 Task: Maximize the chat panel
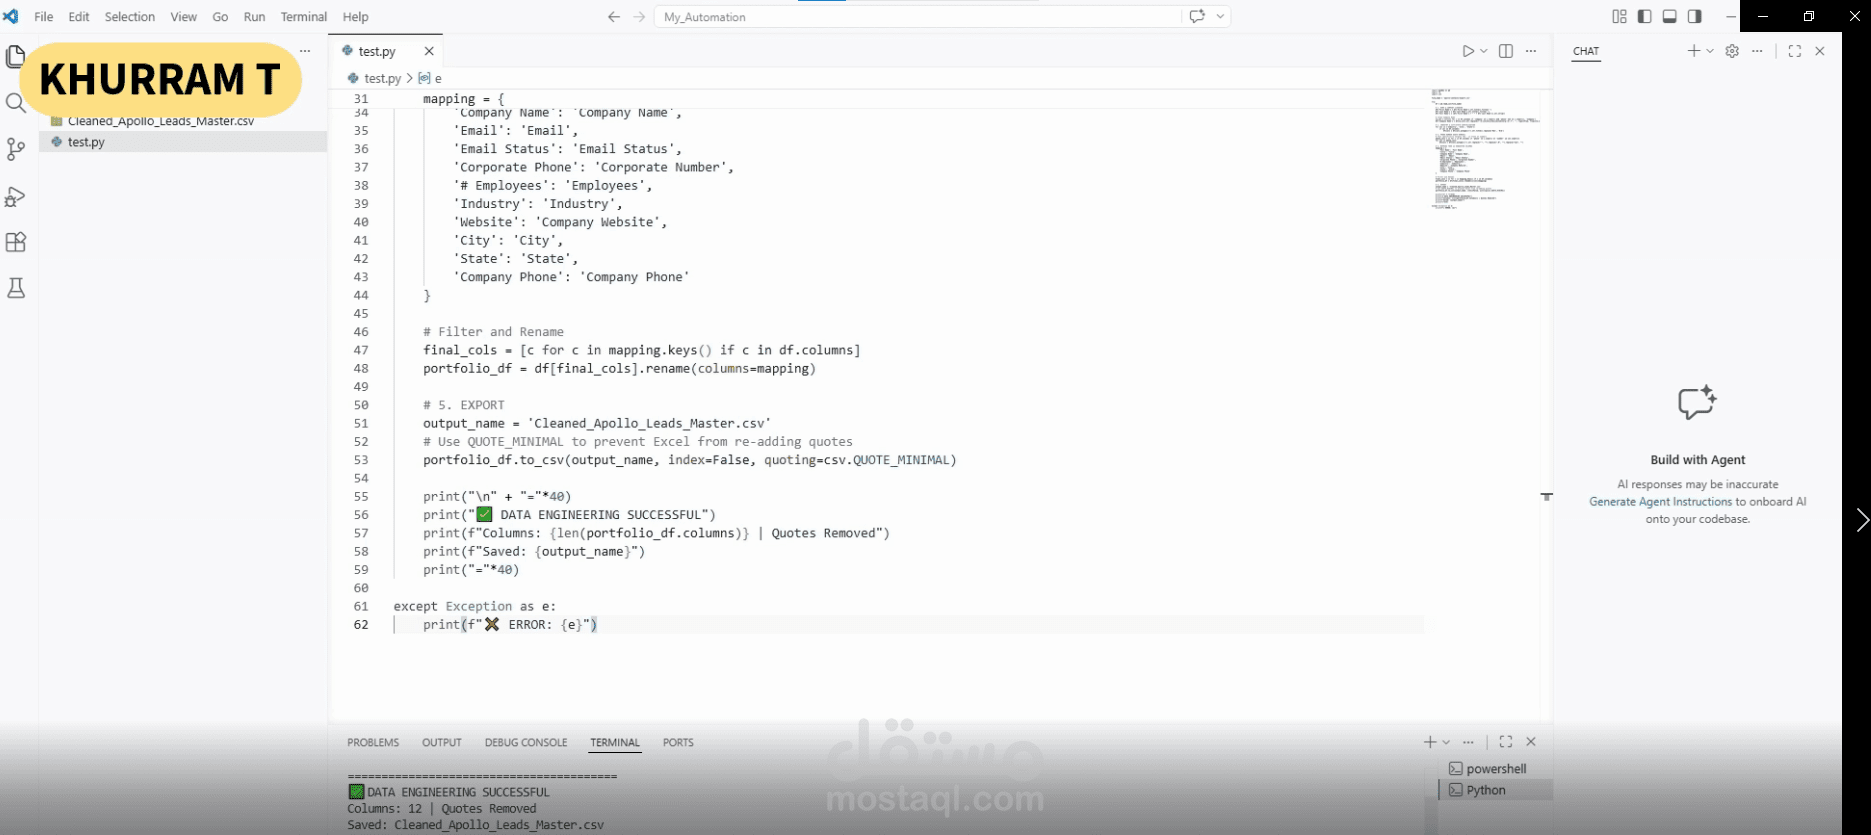coord(1795,51)
